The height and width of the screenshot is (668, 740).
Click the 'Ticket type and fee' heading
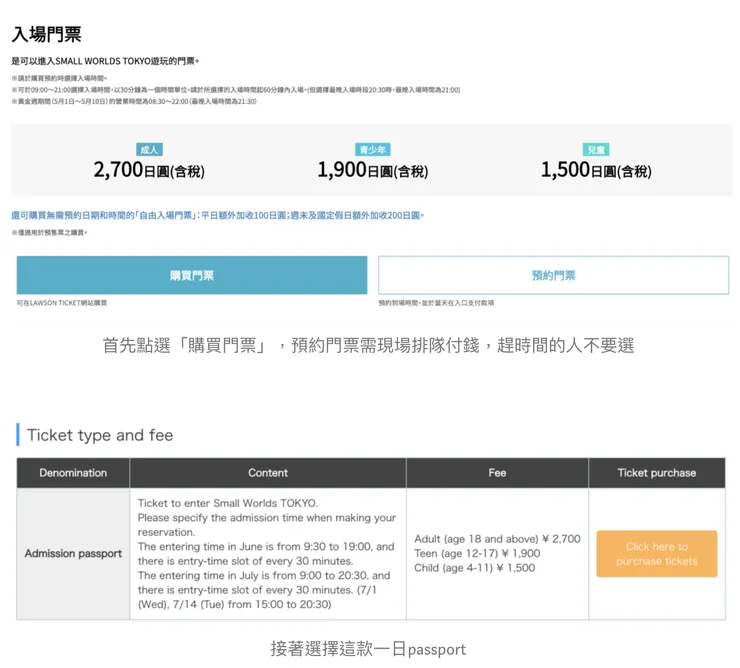pyautogui.click(x=100, y=435)
